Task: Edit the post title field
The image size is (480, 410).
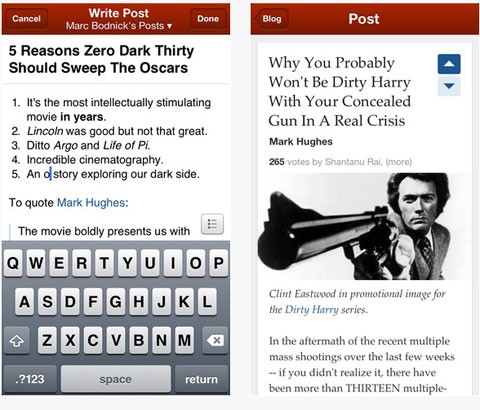Action: pos(115,59)
